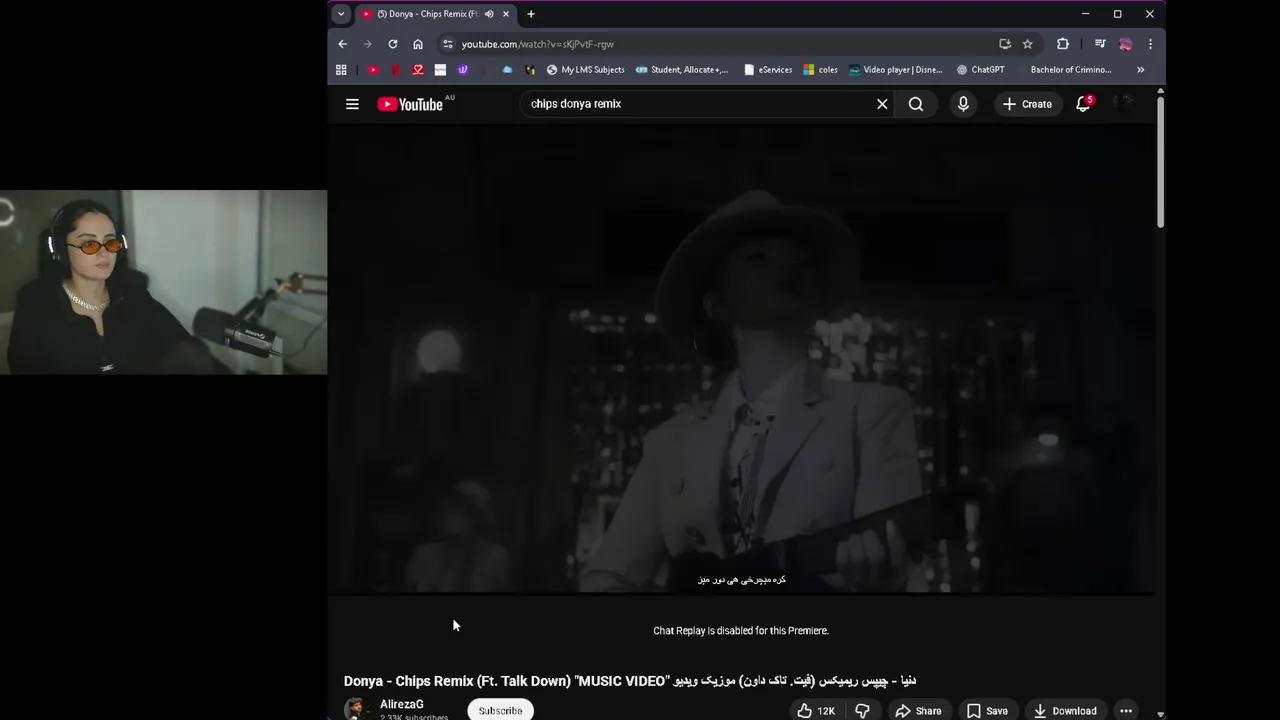Screen dimensions: 1280x720
Task: Go to the YouTube home logo
Action: 410,104
